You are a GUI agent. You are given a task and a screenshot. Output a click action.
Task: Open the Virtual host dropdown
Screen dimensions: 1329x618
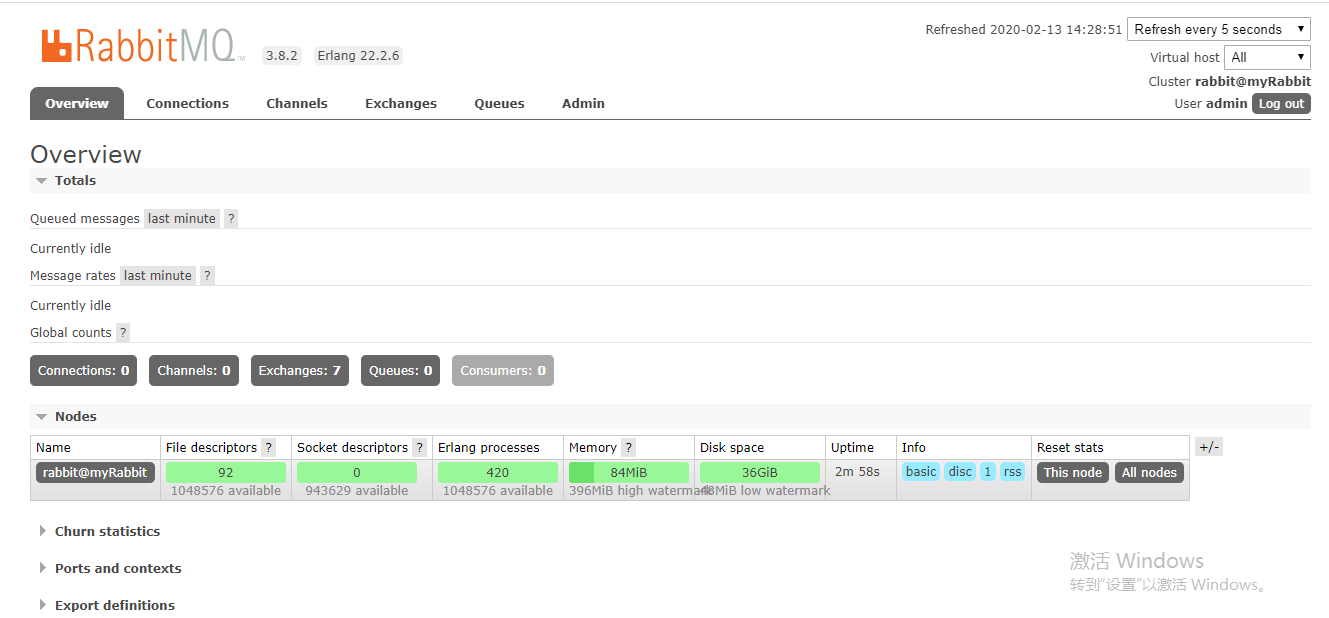click(x=1267, y=57)
